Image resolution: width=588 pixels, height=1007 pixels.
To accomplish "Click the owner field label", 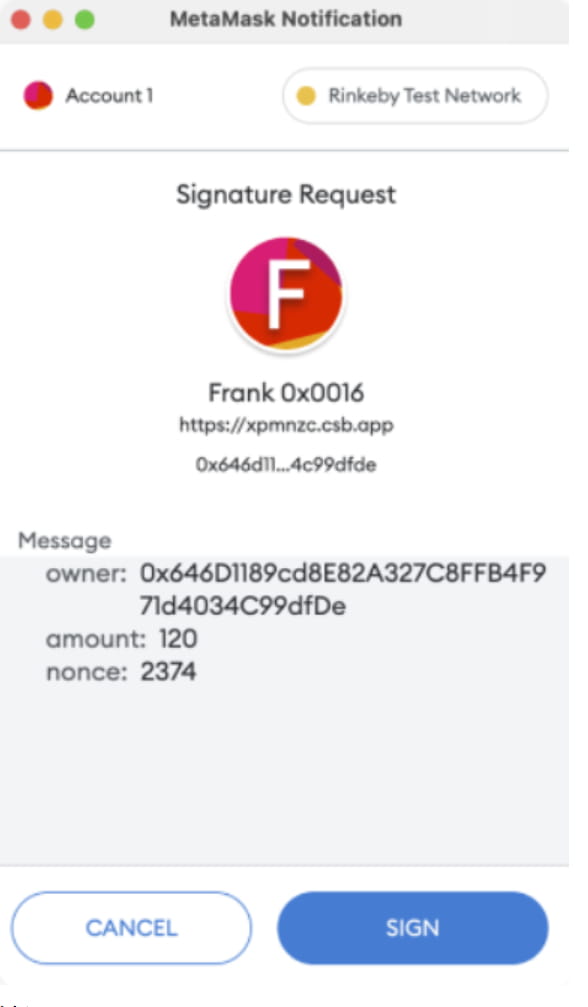I will [87, 574].
